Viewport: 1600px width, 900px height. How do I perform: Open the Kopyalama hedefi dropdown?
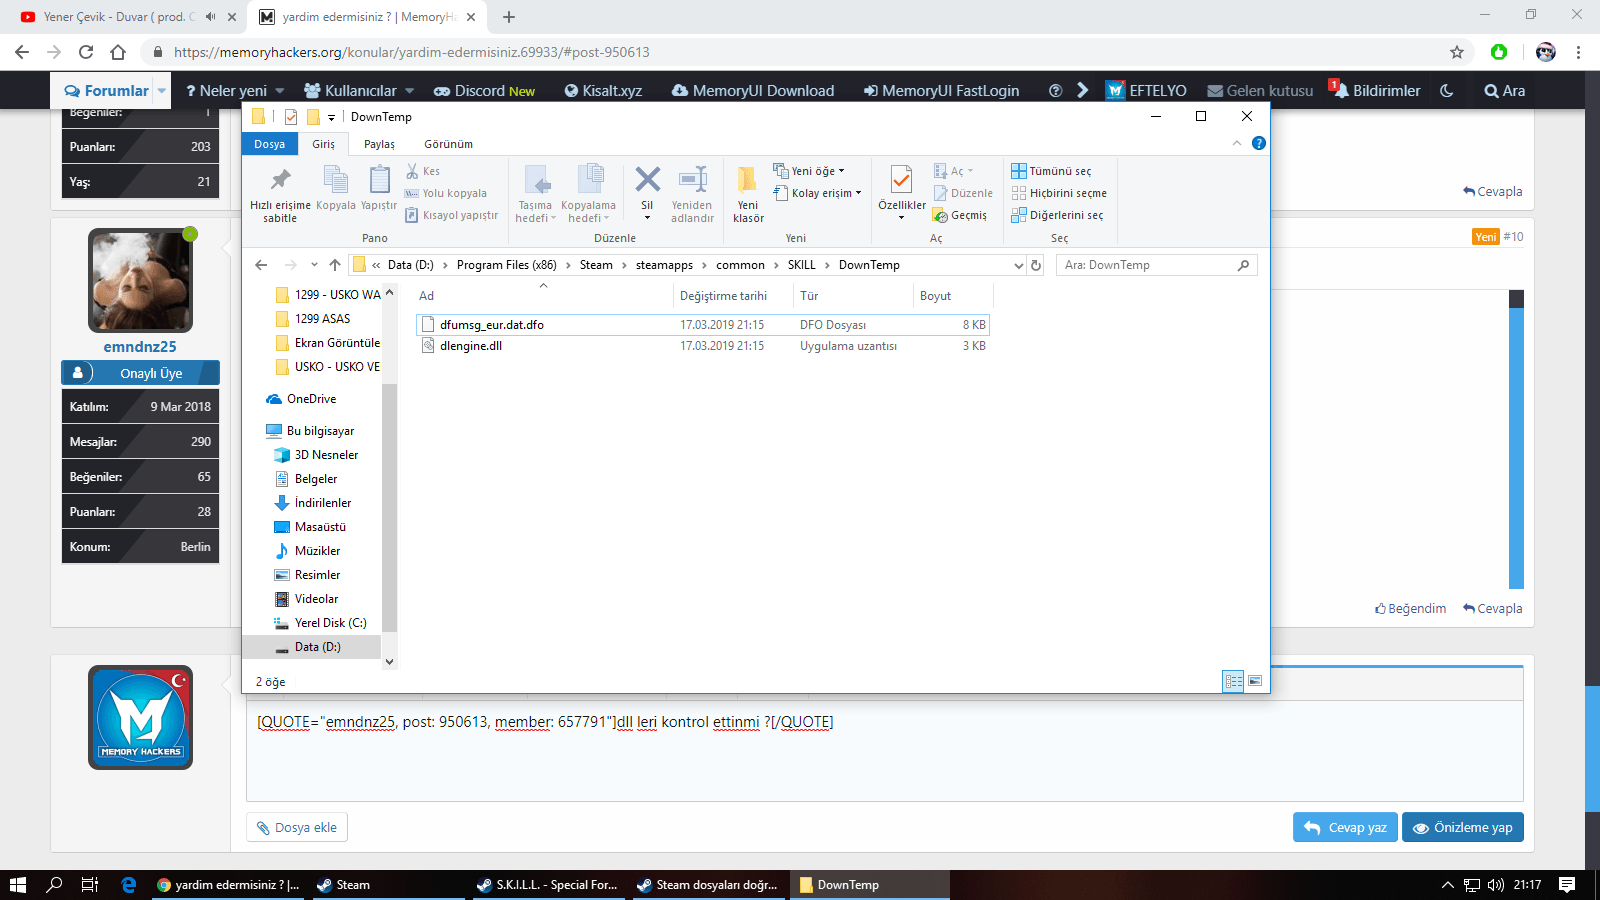coord(588,194)
